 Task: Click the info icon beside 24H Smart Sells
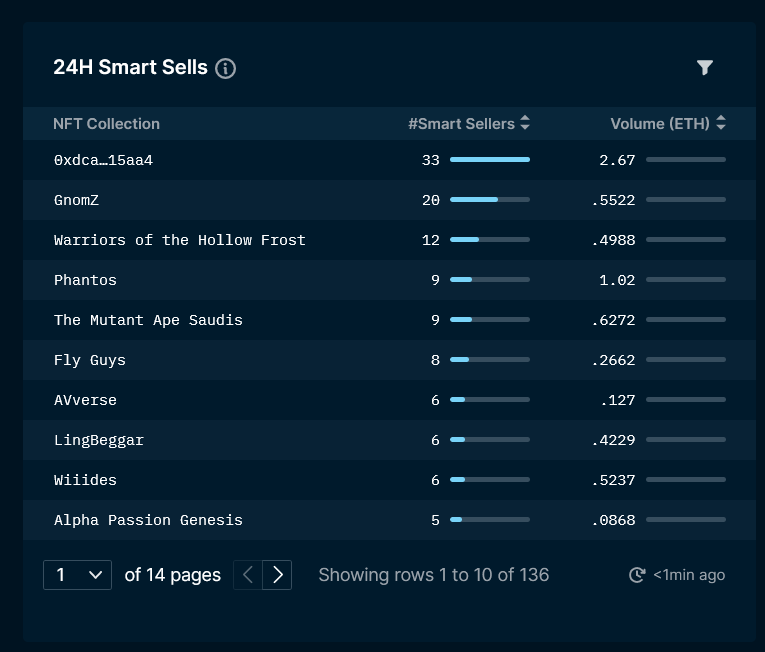pos(225,68)
